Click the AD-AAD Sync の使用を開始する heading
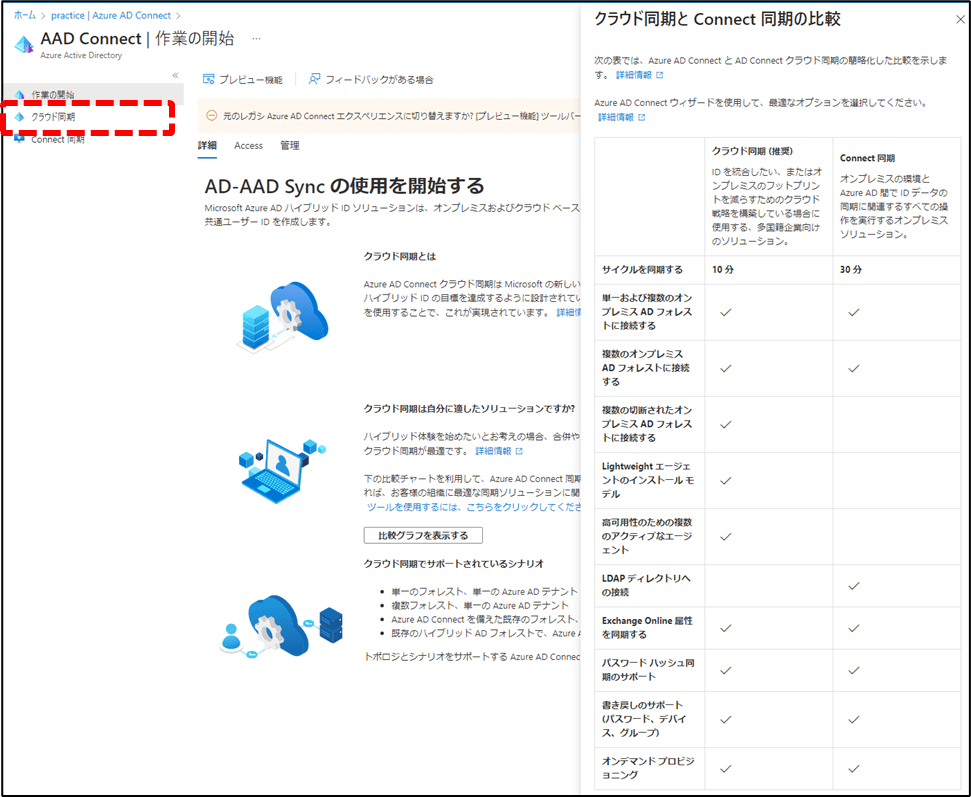This screenshot has width=971, height=797. tap(344, 185)
